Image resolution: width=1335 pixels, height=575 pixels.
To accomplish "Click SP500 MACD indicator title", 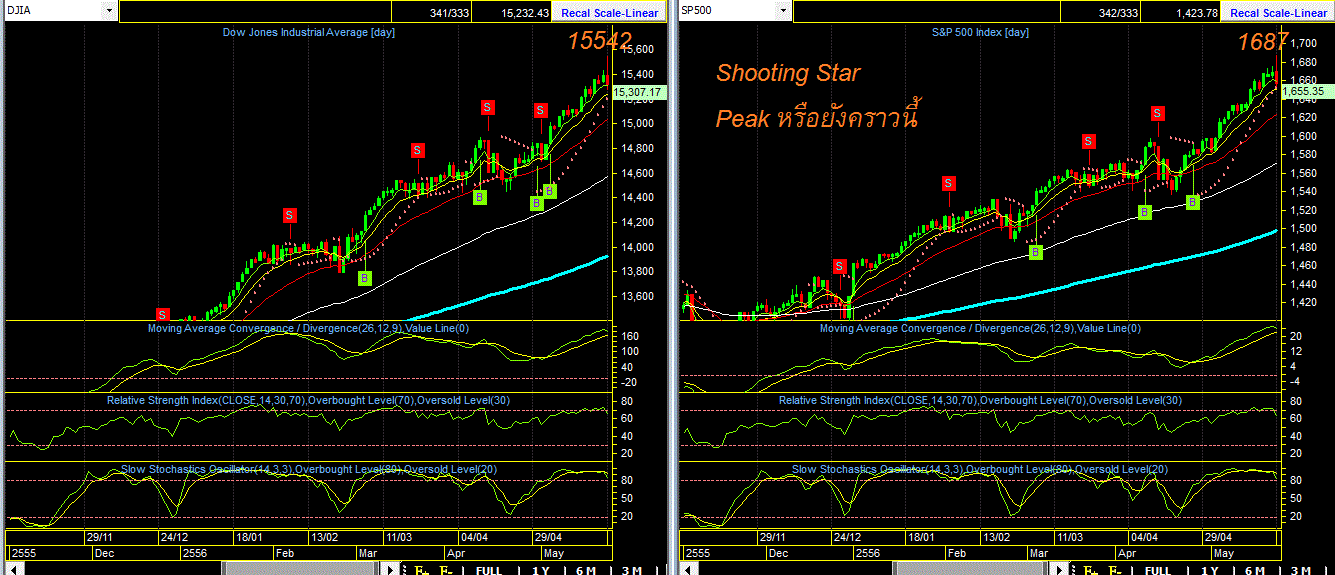I will pyautogui.click(x=979, y=328).
